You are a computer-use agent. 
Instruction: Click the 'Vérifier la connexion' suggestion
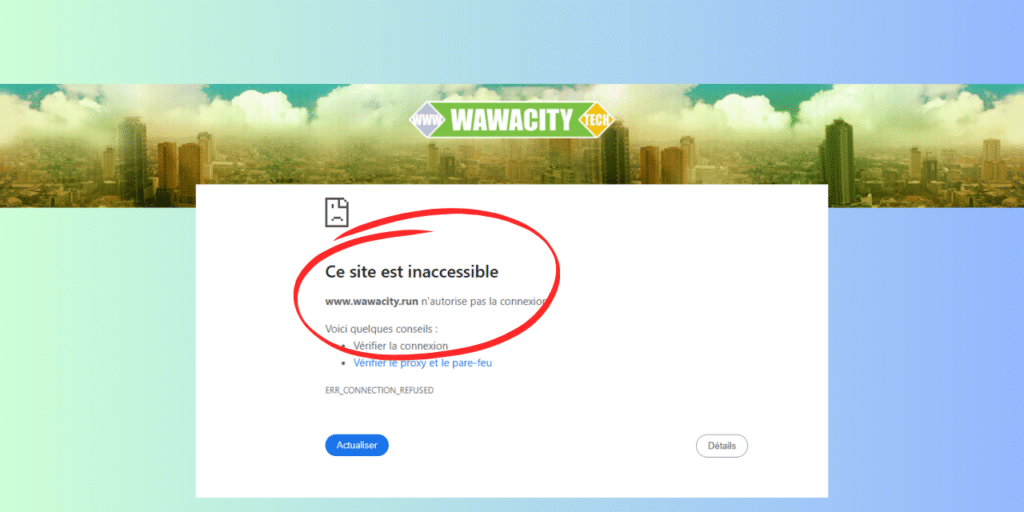[x=400, y=345]
